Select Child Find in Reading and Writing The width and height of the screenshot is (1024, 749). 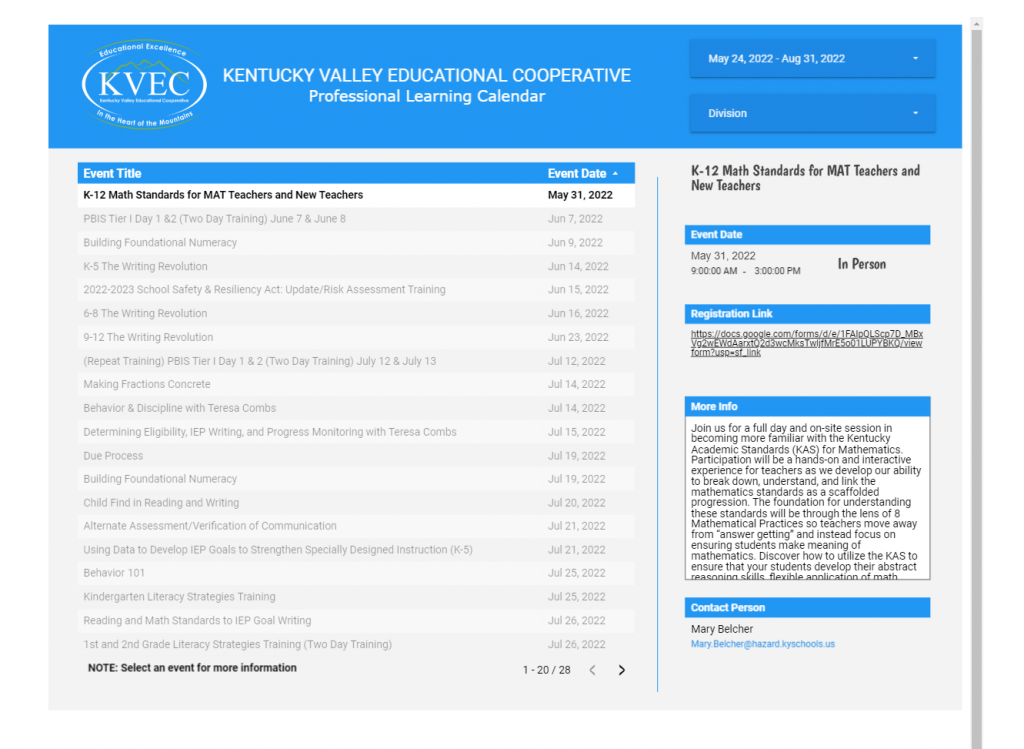tap(356, 503)
